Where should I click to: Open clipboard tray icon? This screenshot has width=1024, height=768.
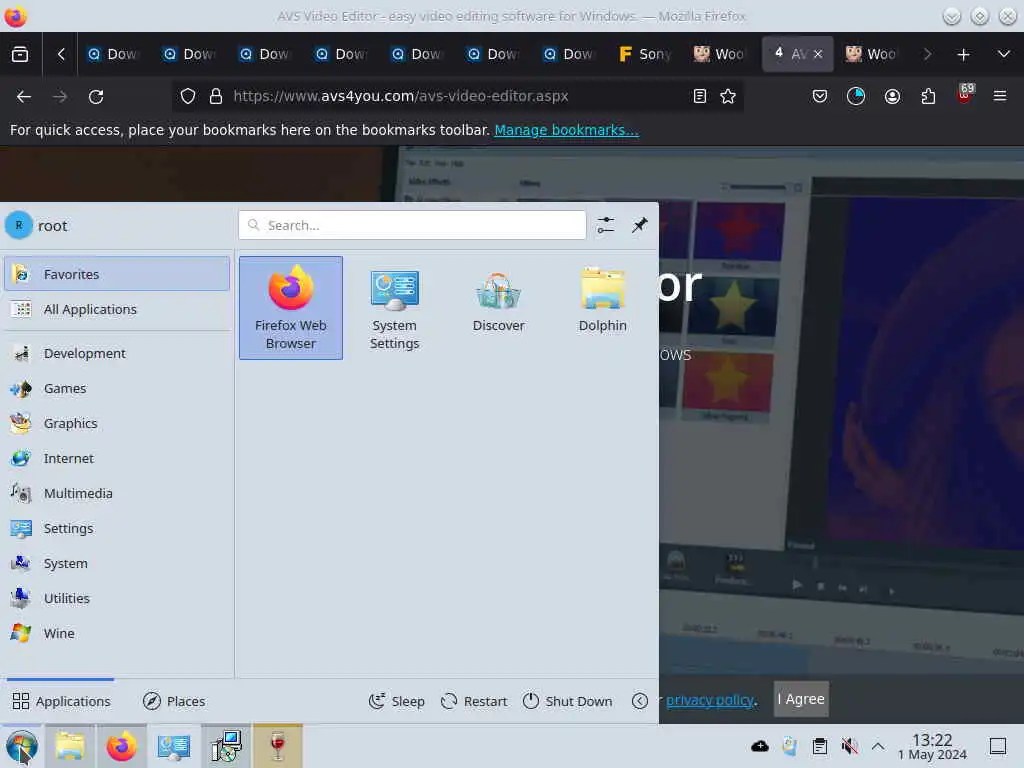(820, 746)
